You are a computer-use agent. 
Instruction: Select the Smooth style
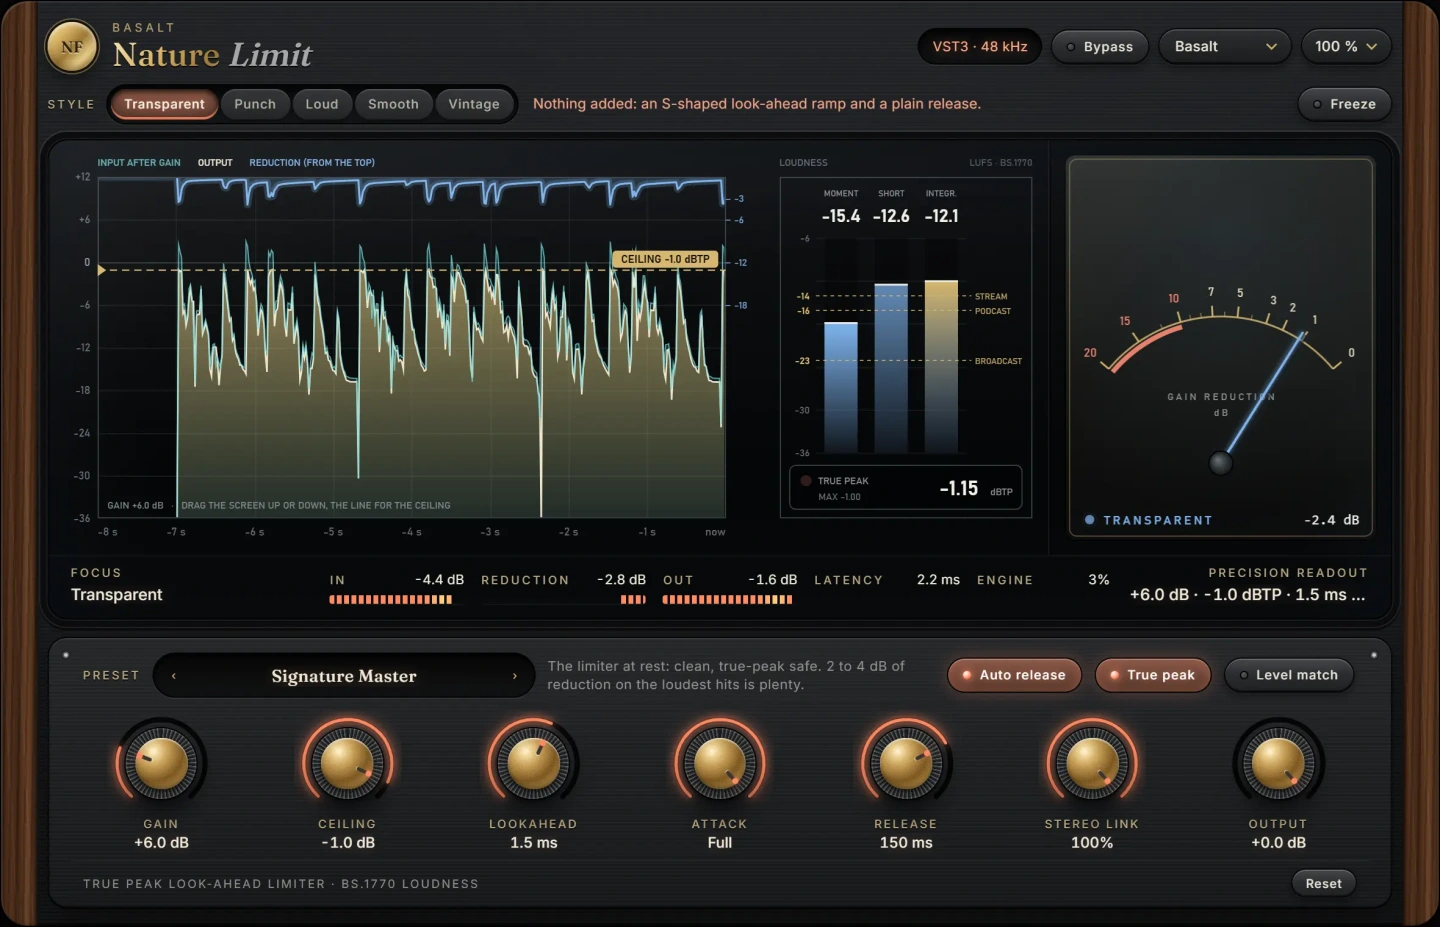[x=393, y=104]
